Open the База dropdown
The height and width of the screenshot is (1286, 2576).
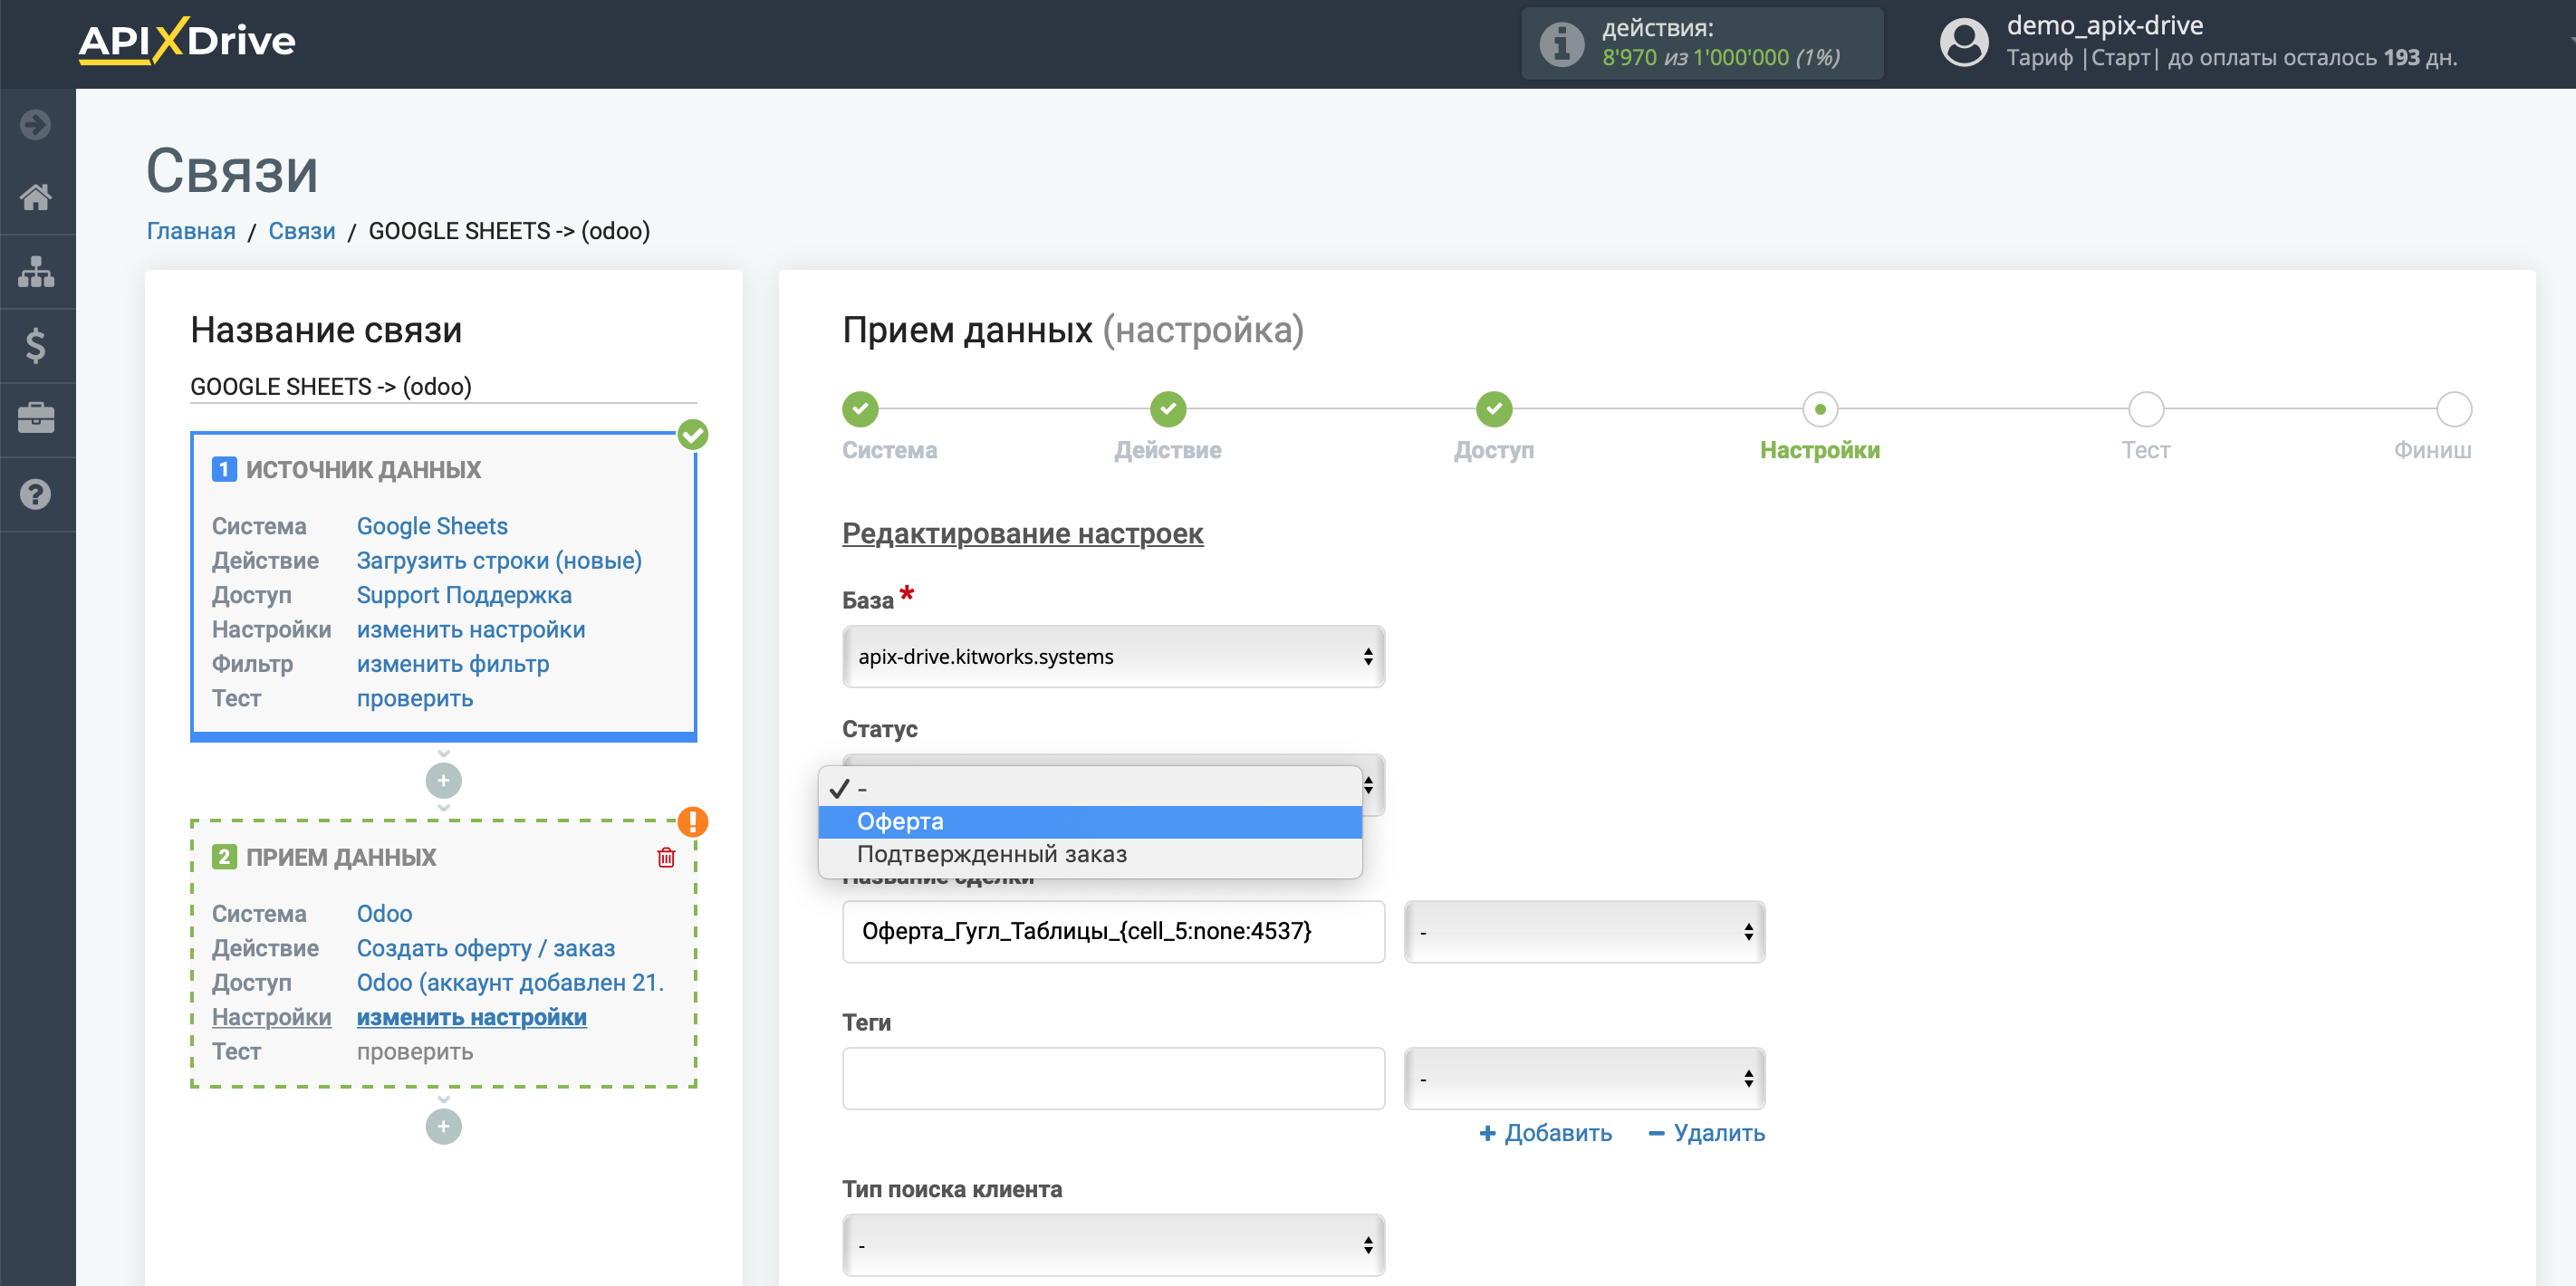pos(1113,656)
